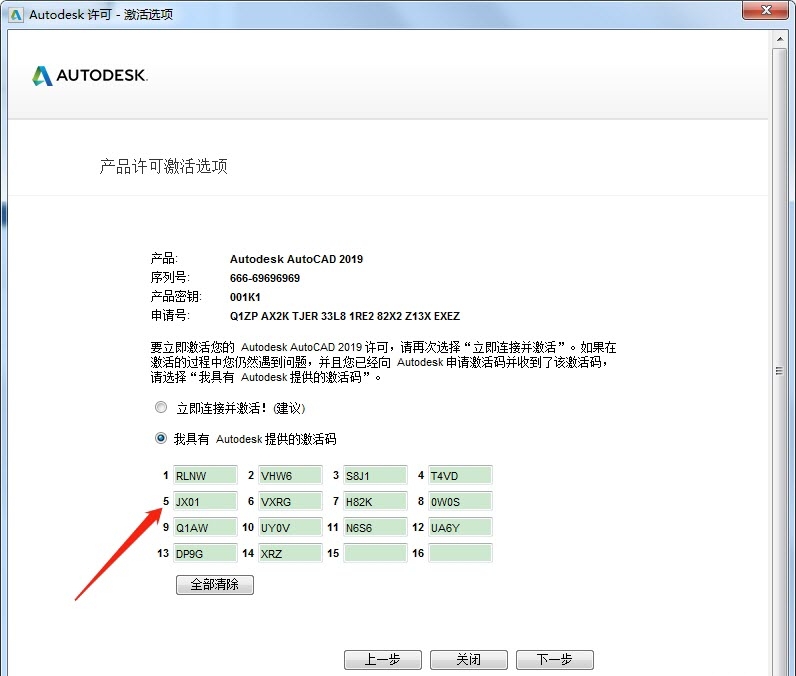Click the 关闭 close button at bottom
Screen dimensions: 796x676
[x=469, y=660]
